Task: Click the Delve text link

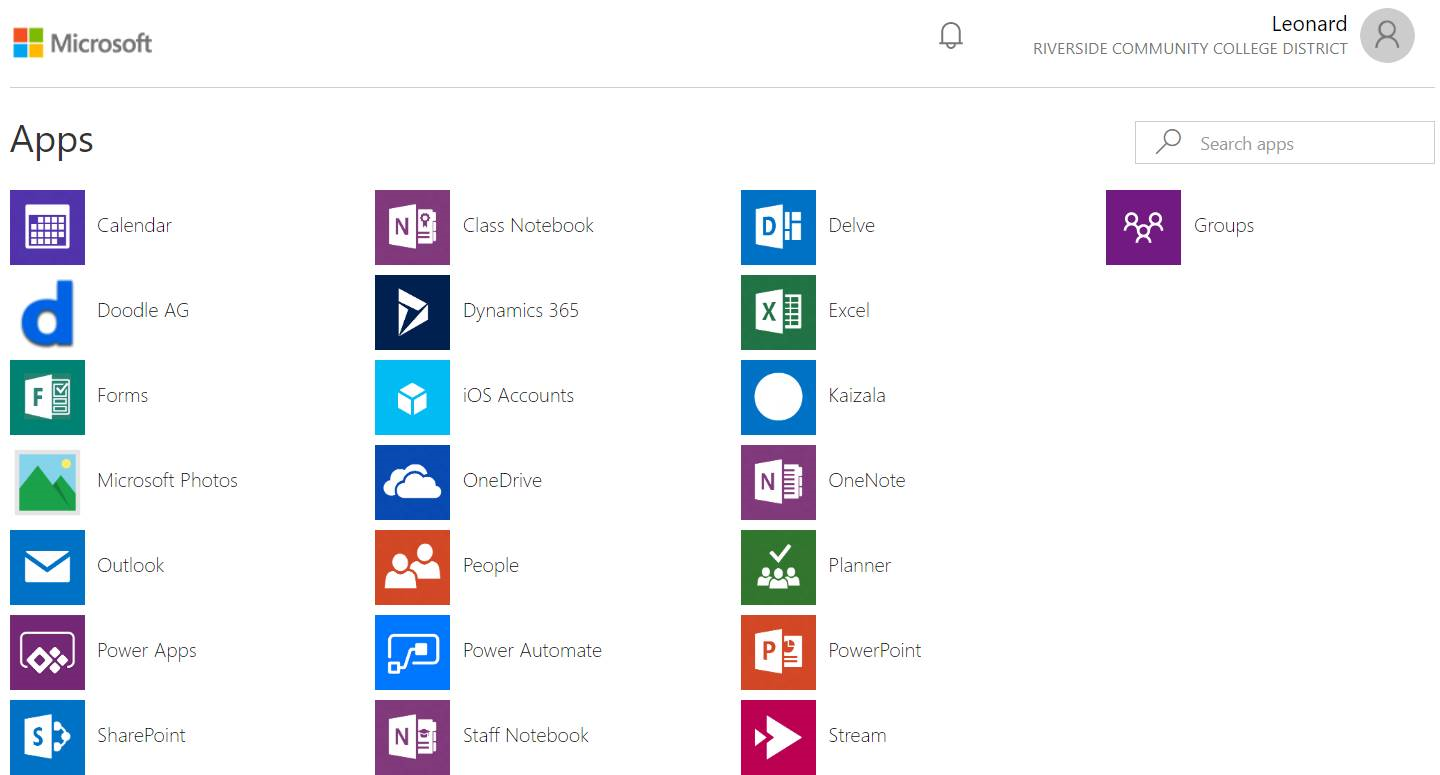Action: pyautogui.click(x=851, y=225)
